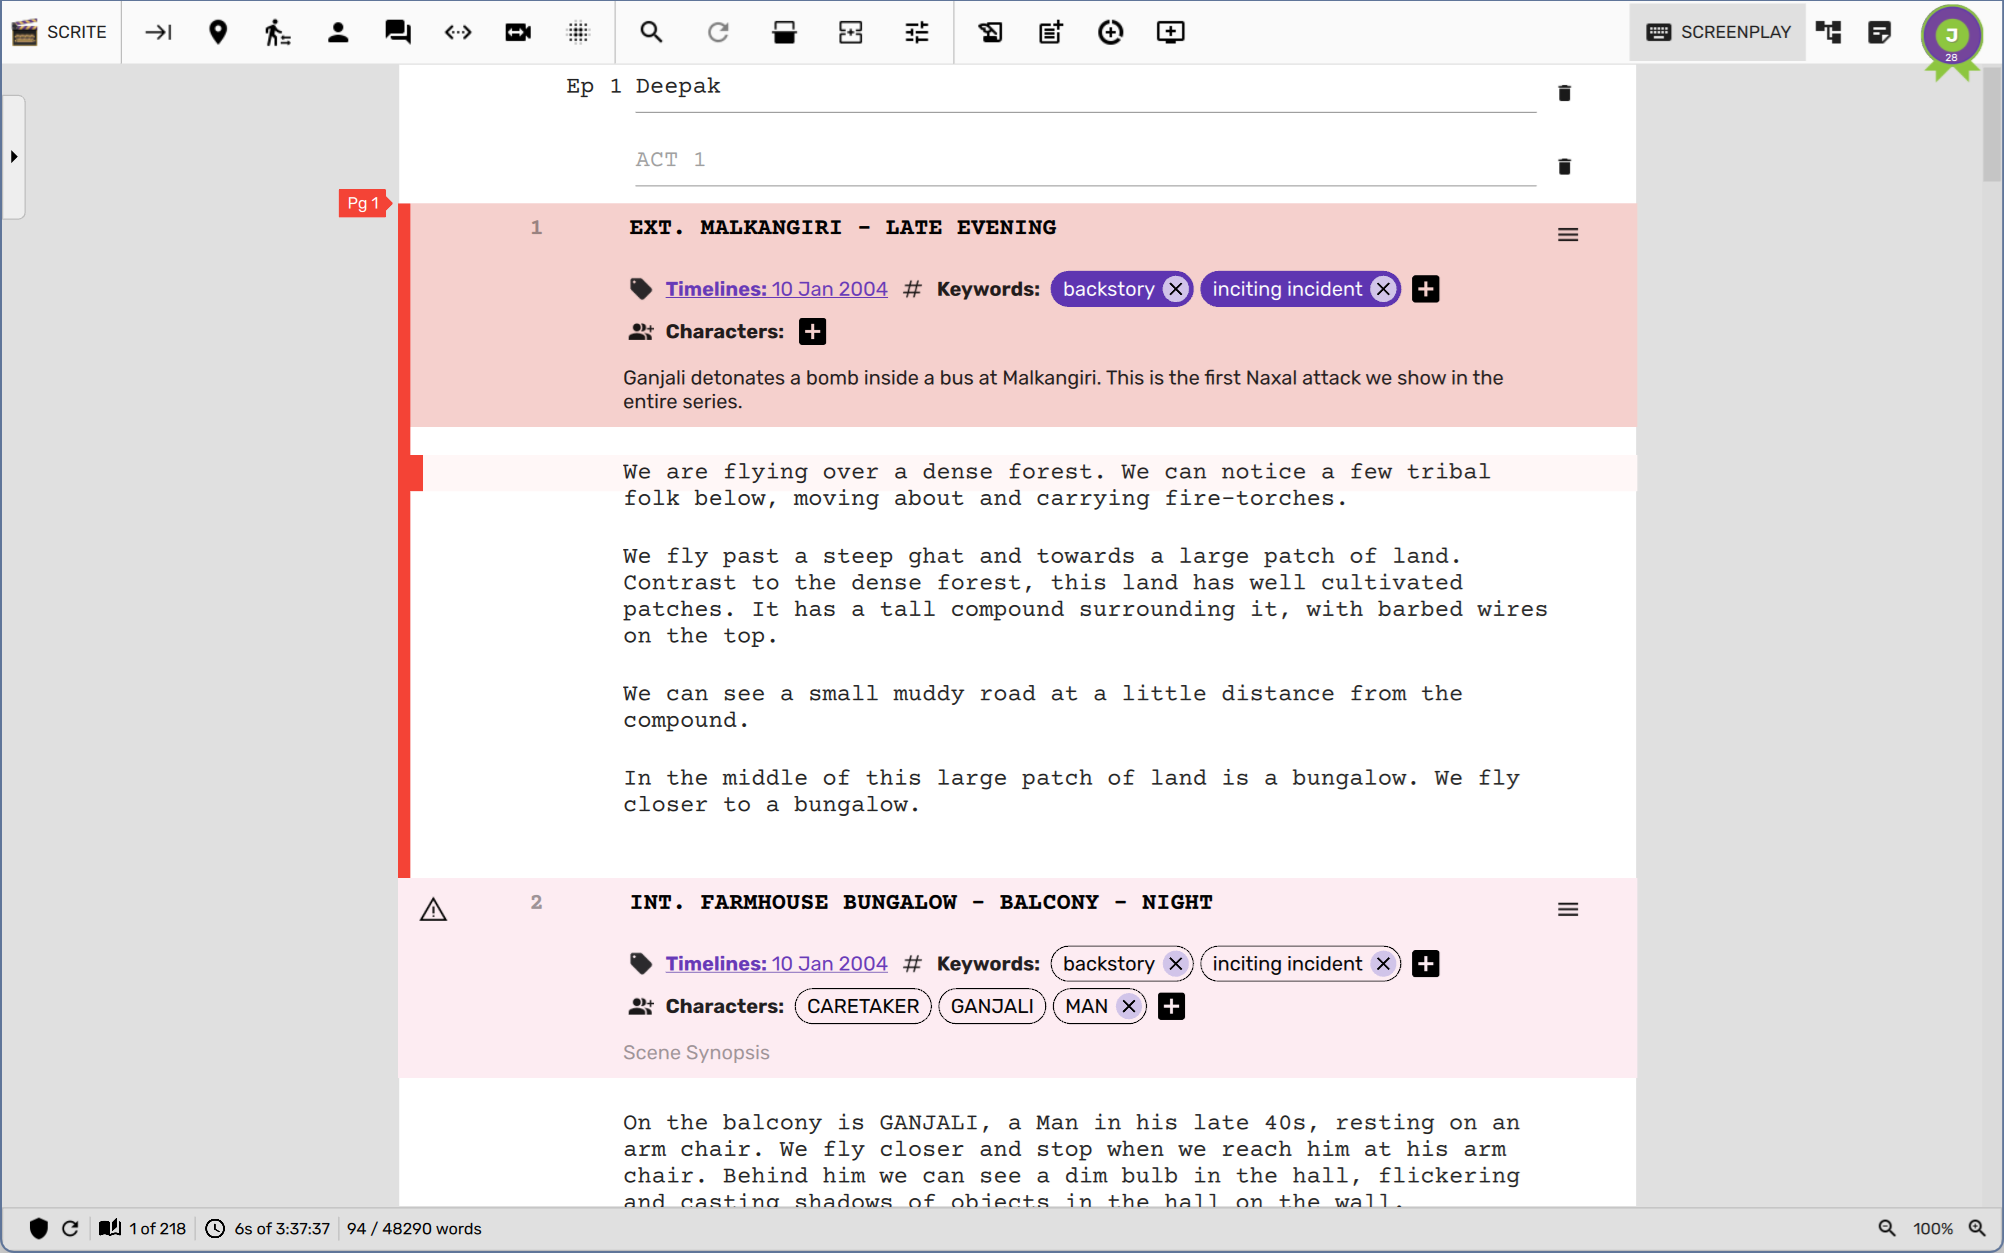Image resolution: width=2004 pixels, height=1253 pixels.
Task: Delete the ACT 1 heading with its trash icon
Action: click(1564, 166)
